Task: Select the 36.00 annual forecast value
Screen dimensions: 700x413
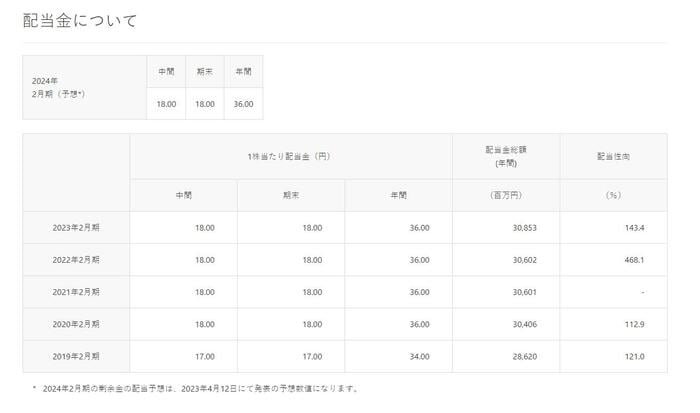Action: point(243,103)
